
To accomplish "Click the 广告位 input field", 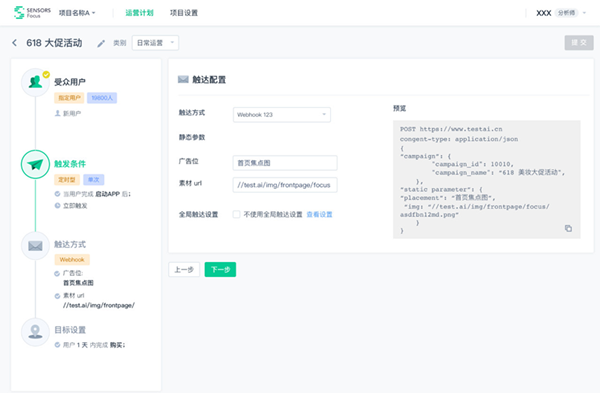I will click(x=285, y=163).
